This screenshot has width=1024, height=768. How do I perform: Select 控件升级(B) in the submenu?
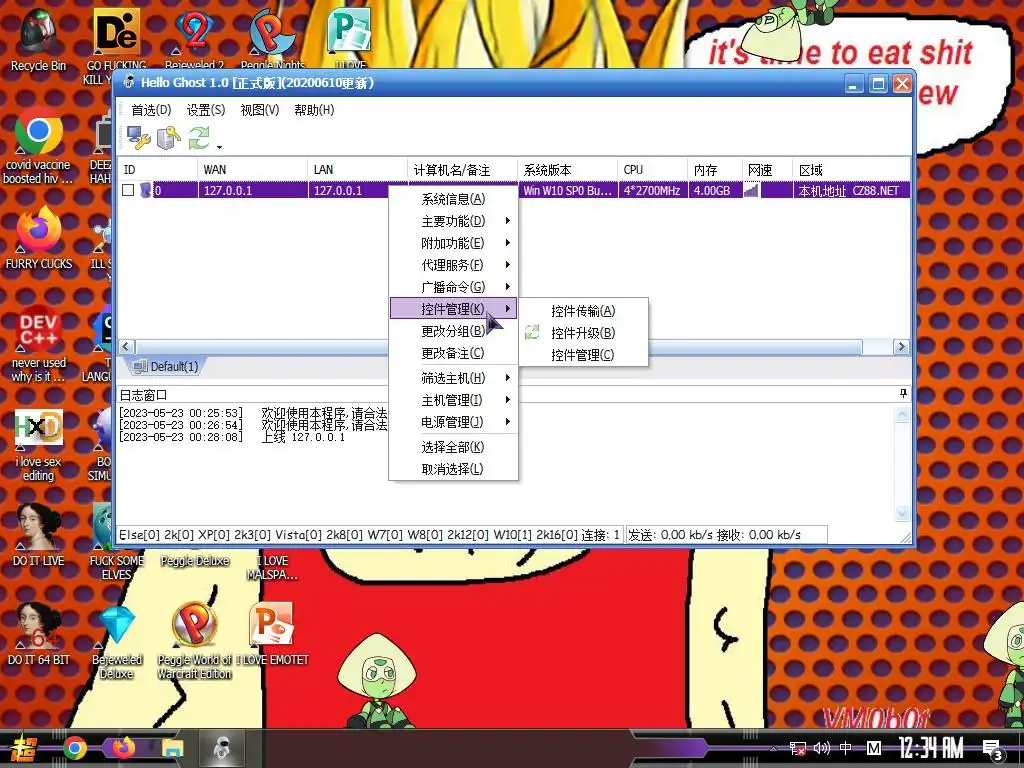583,333
